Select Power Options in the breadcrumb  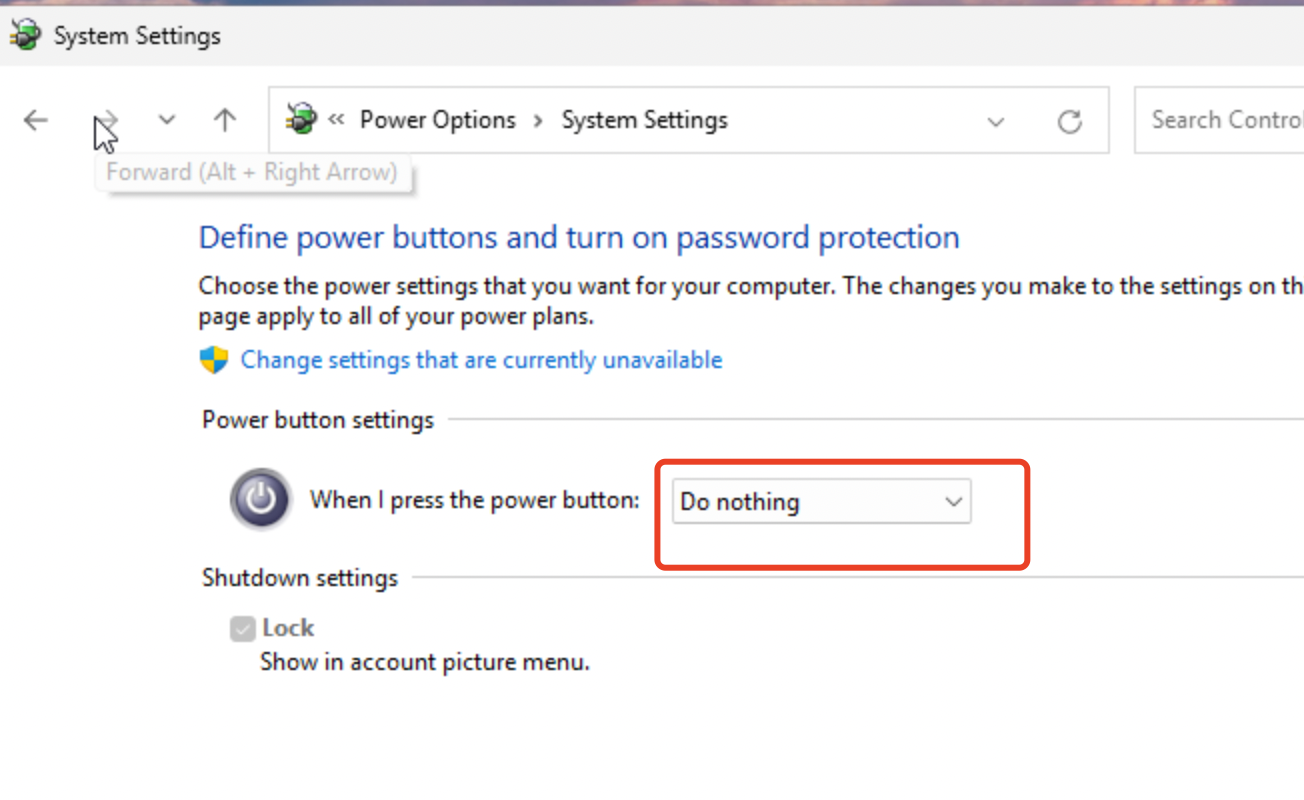(x=438, y=120)
